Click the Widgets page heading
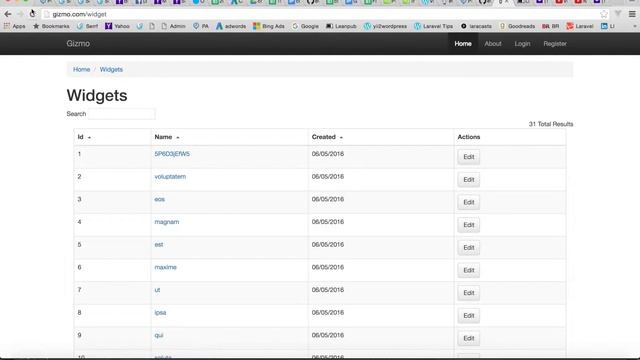Viewport: 640px width, 360px height. 97,96
